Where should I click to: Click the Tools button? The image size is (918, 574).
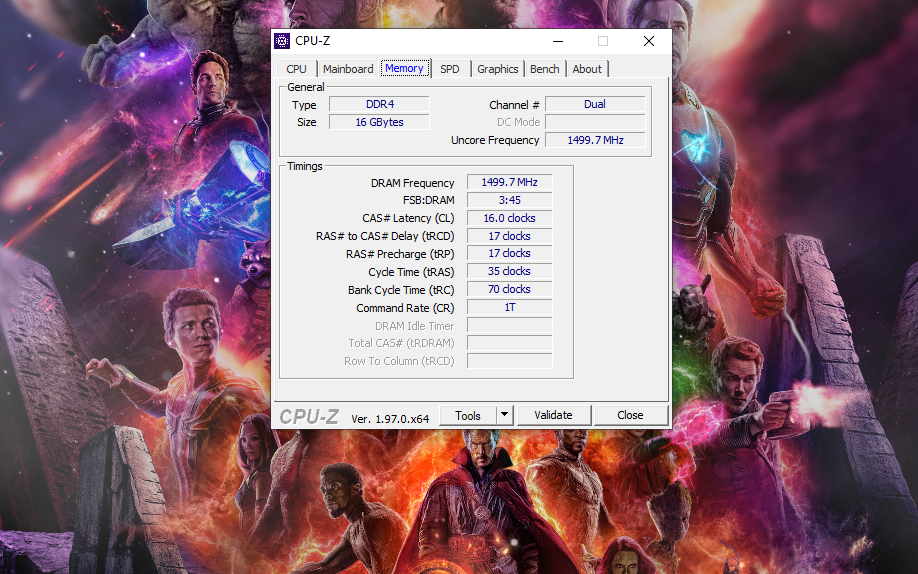(468, 415)
